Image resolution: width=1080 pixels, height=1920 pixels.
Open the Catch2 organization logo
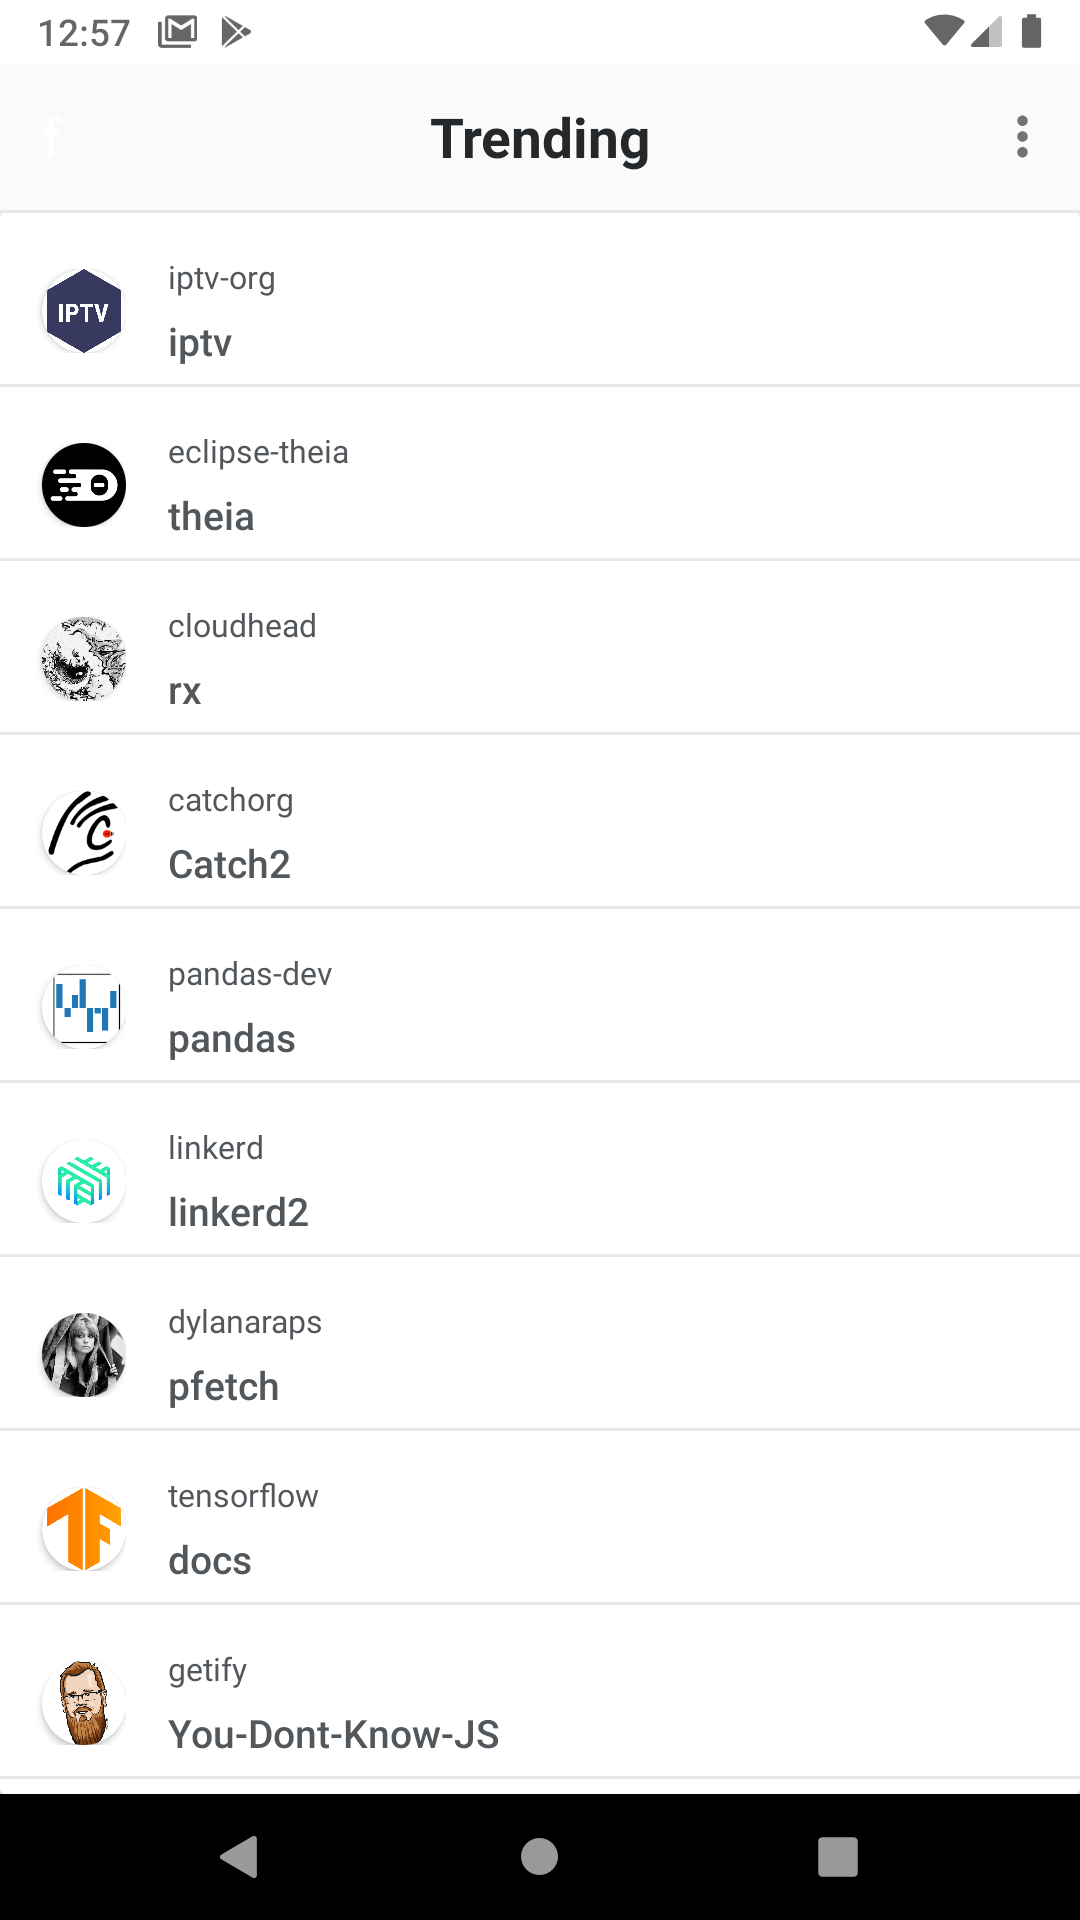tap(83, 832)
